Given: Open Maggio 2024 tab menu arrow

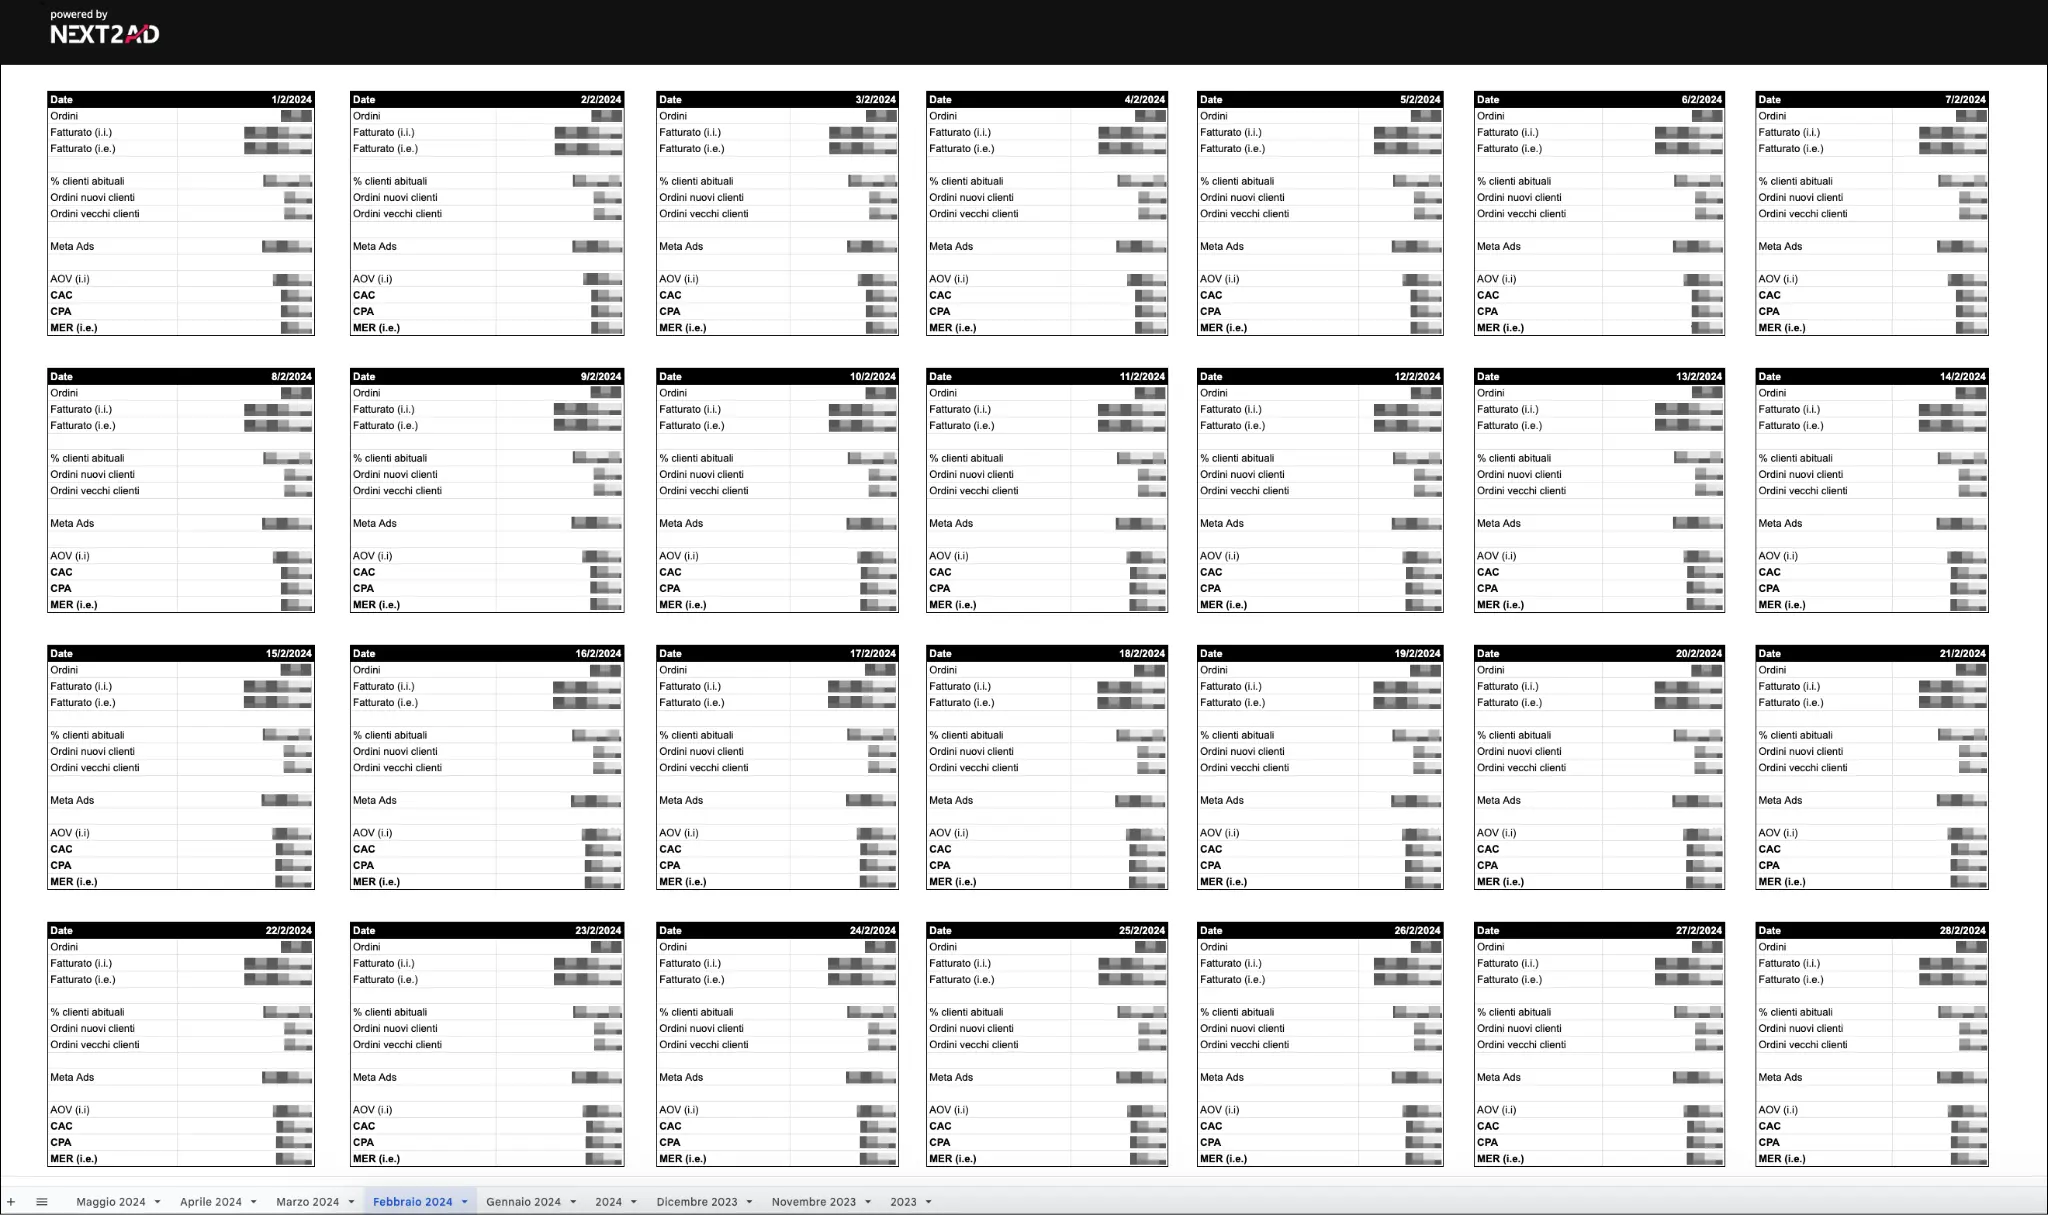Looking at the screenshot, I should [x=157, y=1202].
